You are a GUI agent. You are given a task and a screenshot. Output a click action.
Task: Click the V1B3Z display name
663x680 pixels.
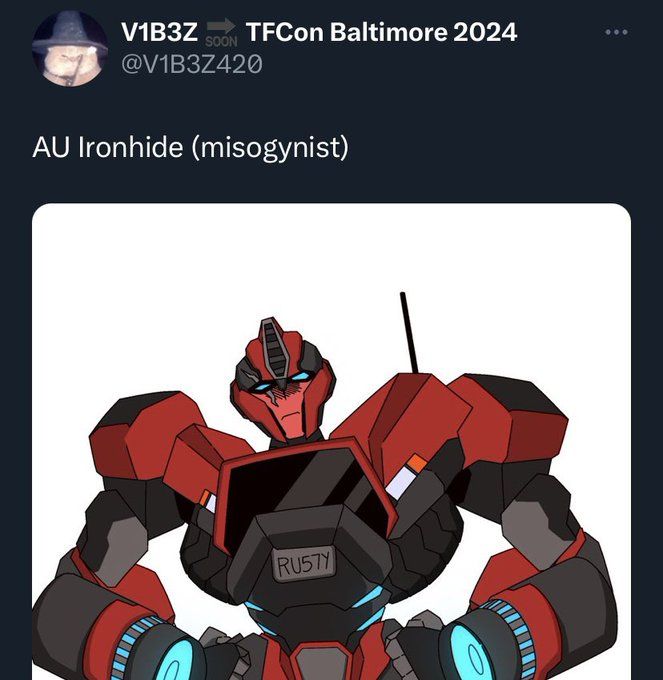tap(160, 32)
